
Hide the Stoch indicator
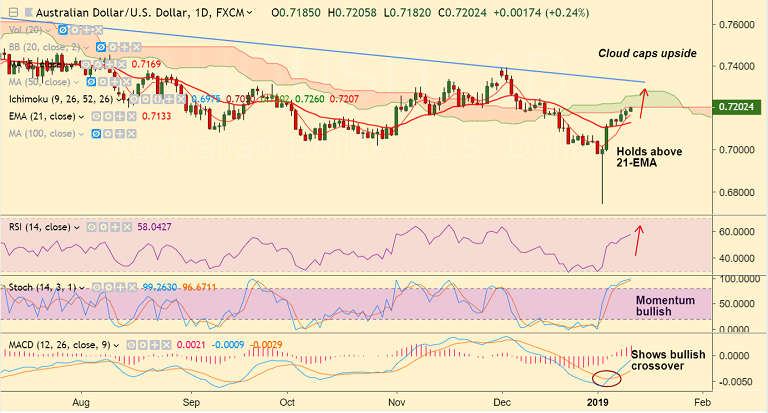pyautogui.click(x=96, y=287)
